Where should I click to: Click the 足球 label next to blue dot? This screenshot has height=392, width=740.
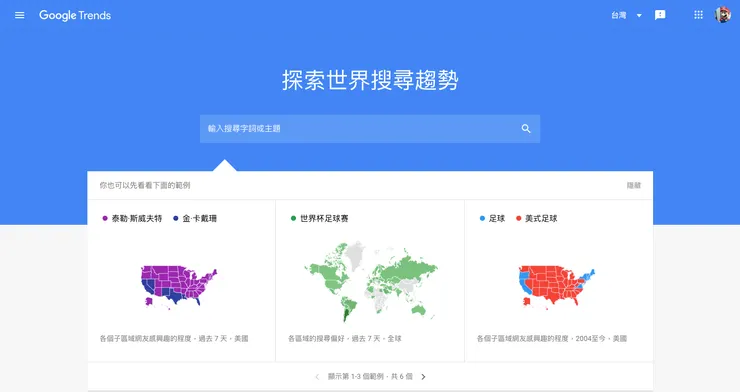(496, 218)
